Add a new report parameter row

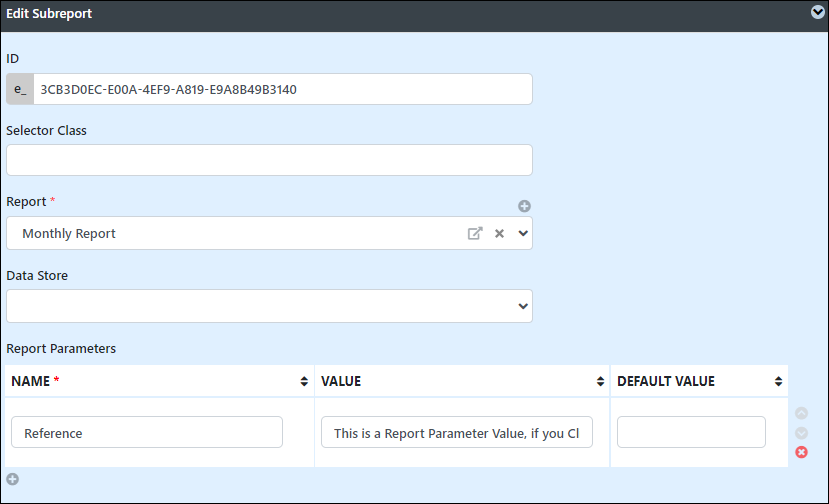point(13,479)
